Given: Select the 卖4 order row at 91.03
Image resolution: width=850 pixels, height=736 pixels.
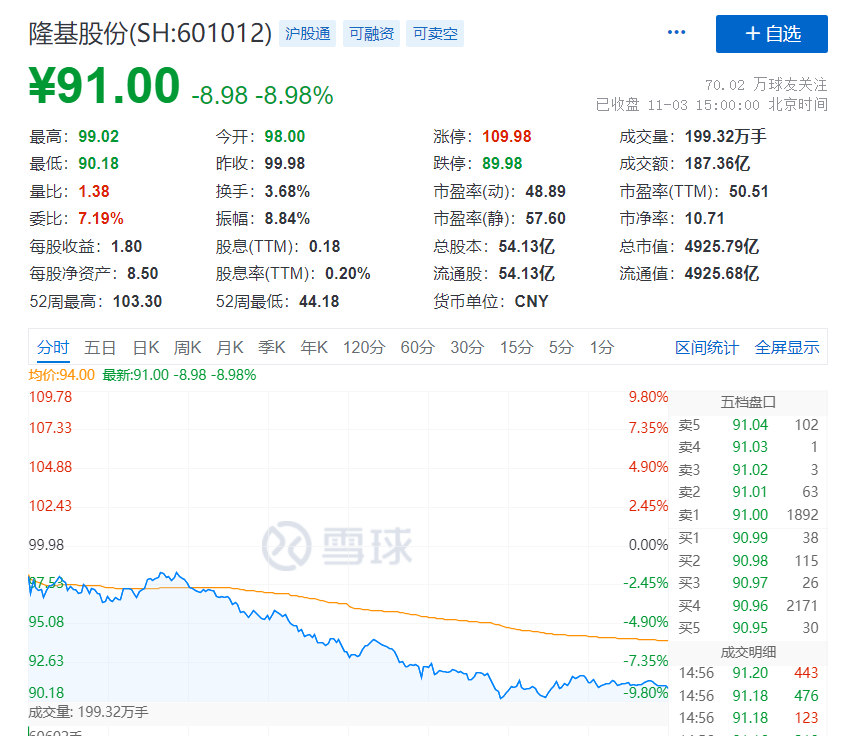Looking at the screenshot, I should [x=748, y=447].
